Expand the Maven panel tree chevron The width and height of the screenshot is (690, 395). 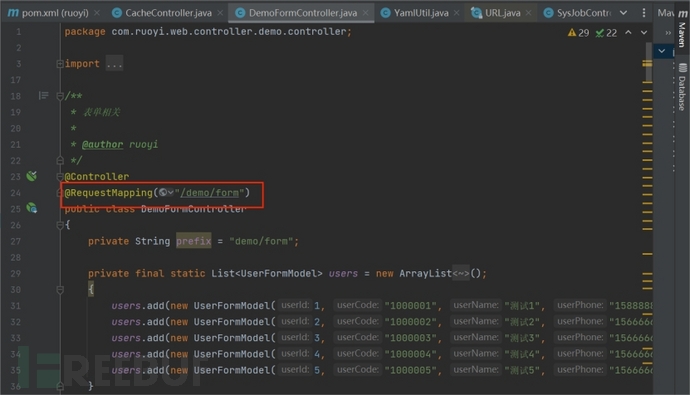tap(662, 51)
